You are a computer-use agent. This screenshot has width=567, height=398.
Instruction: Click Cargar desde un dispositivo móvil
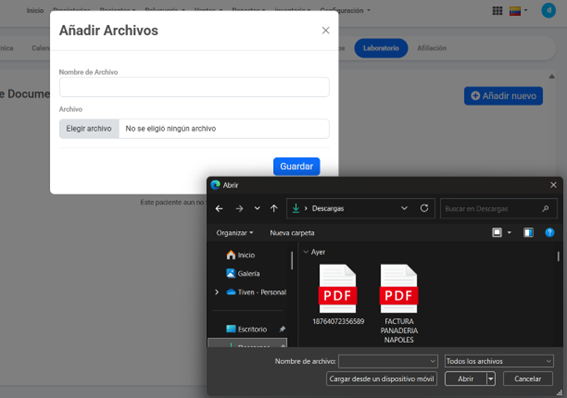pos(381,379)
